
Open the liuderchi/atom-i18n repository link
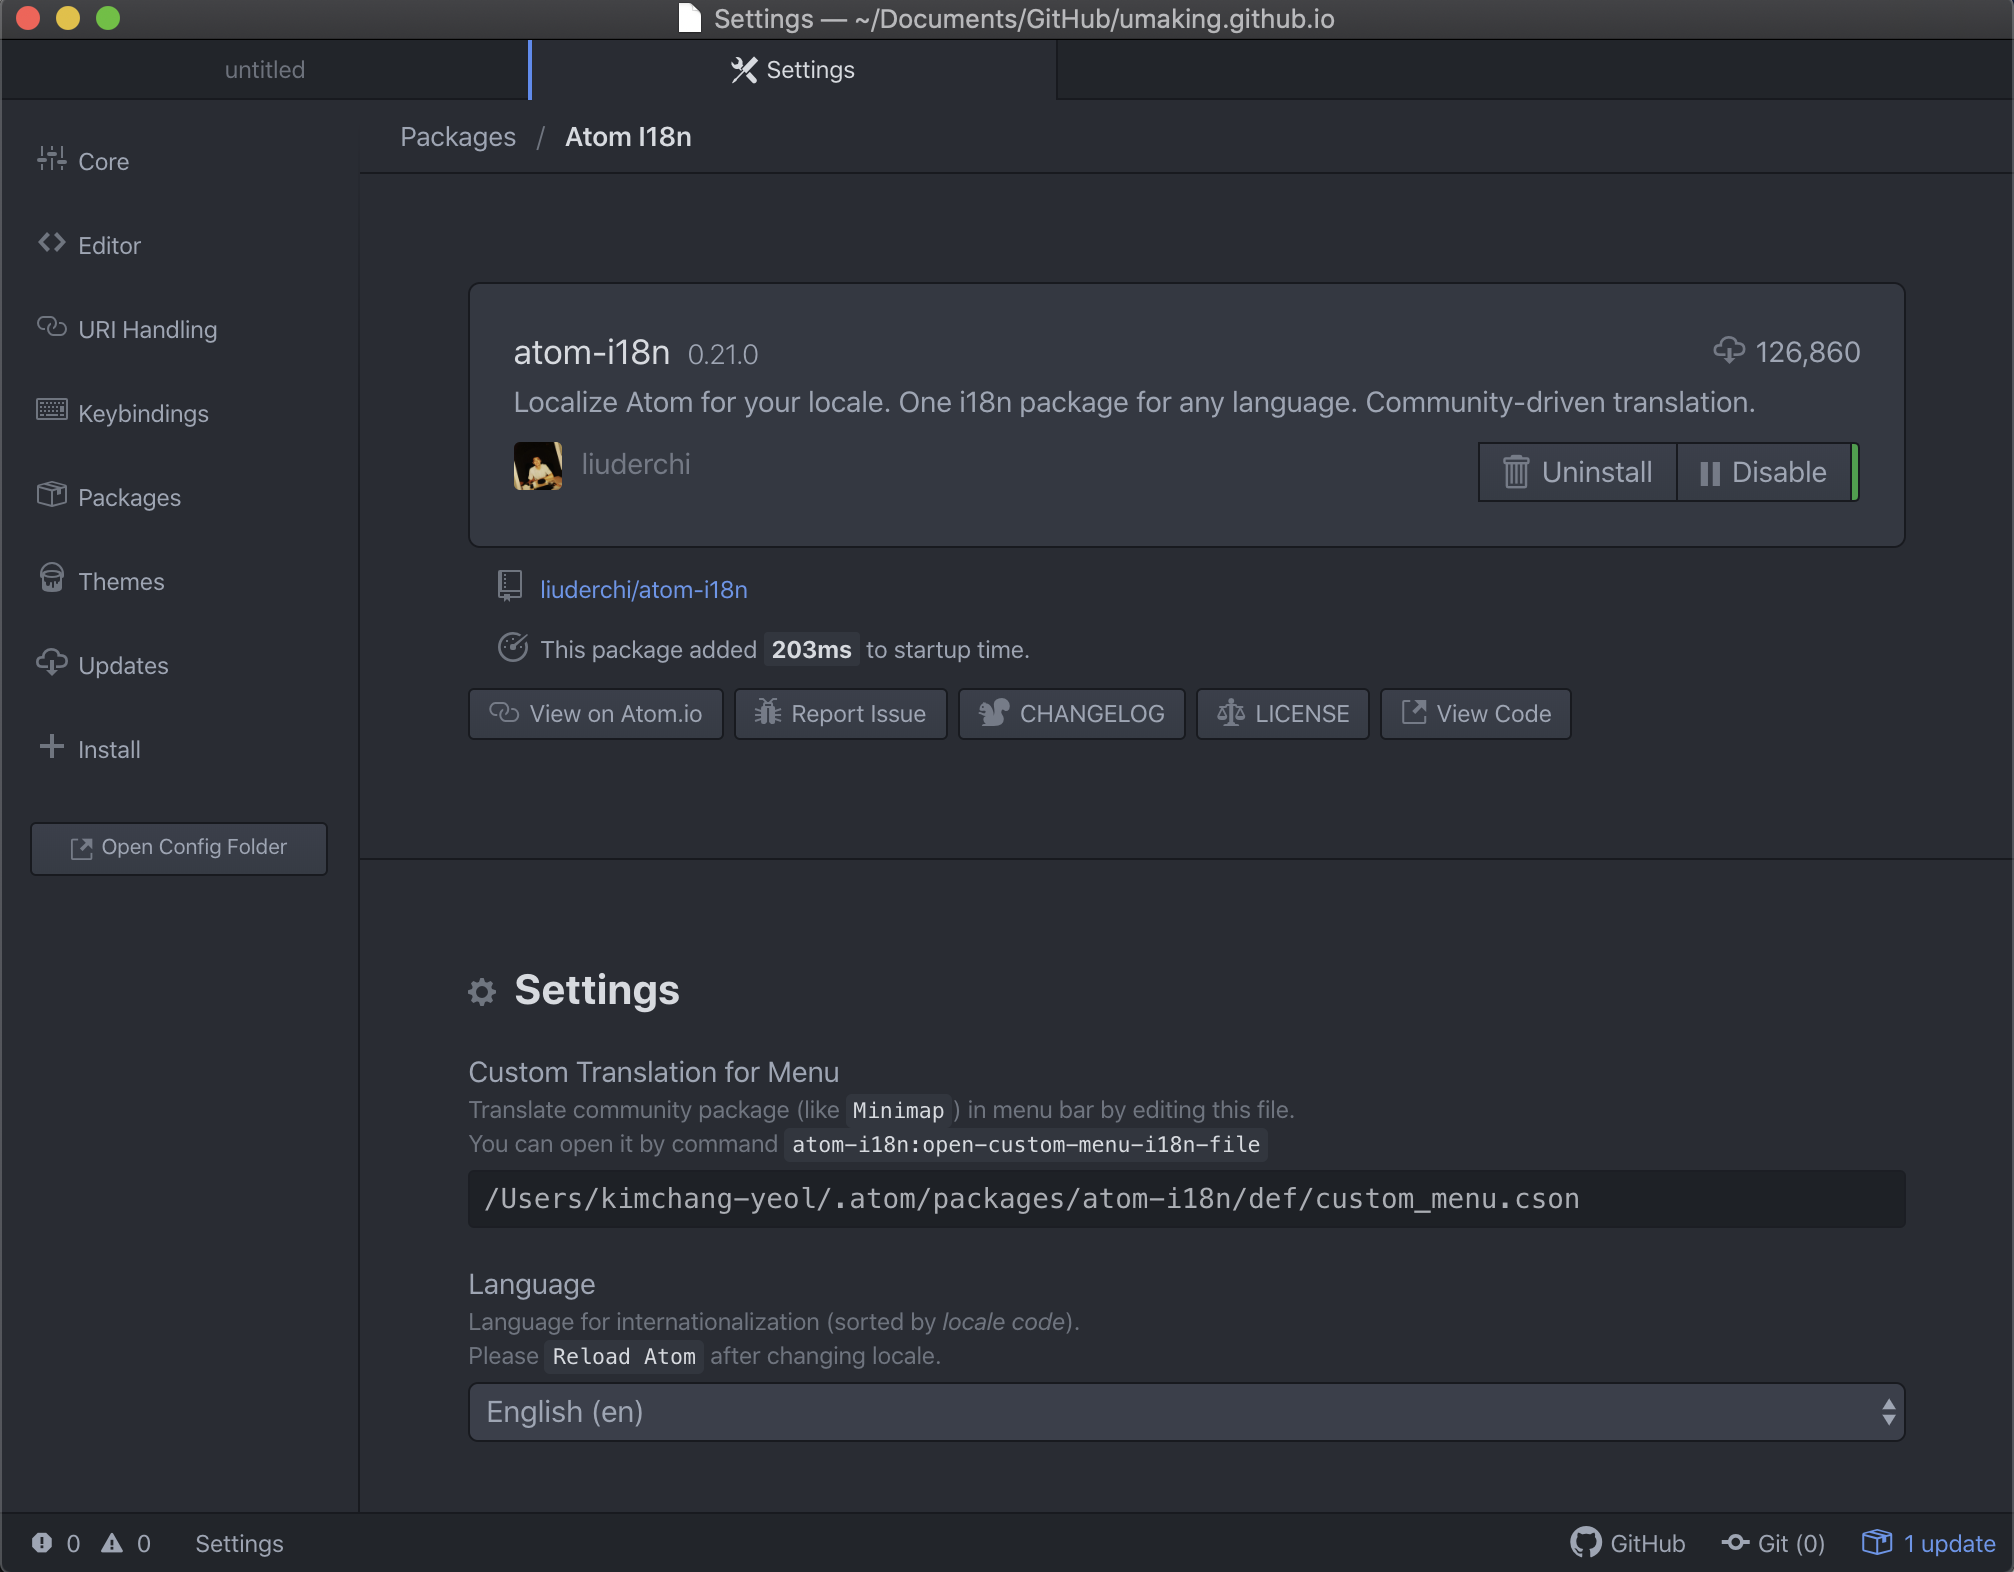[643, 590]
